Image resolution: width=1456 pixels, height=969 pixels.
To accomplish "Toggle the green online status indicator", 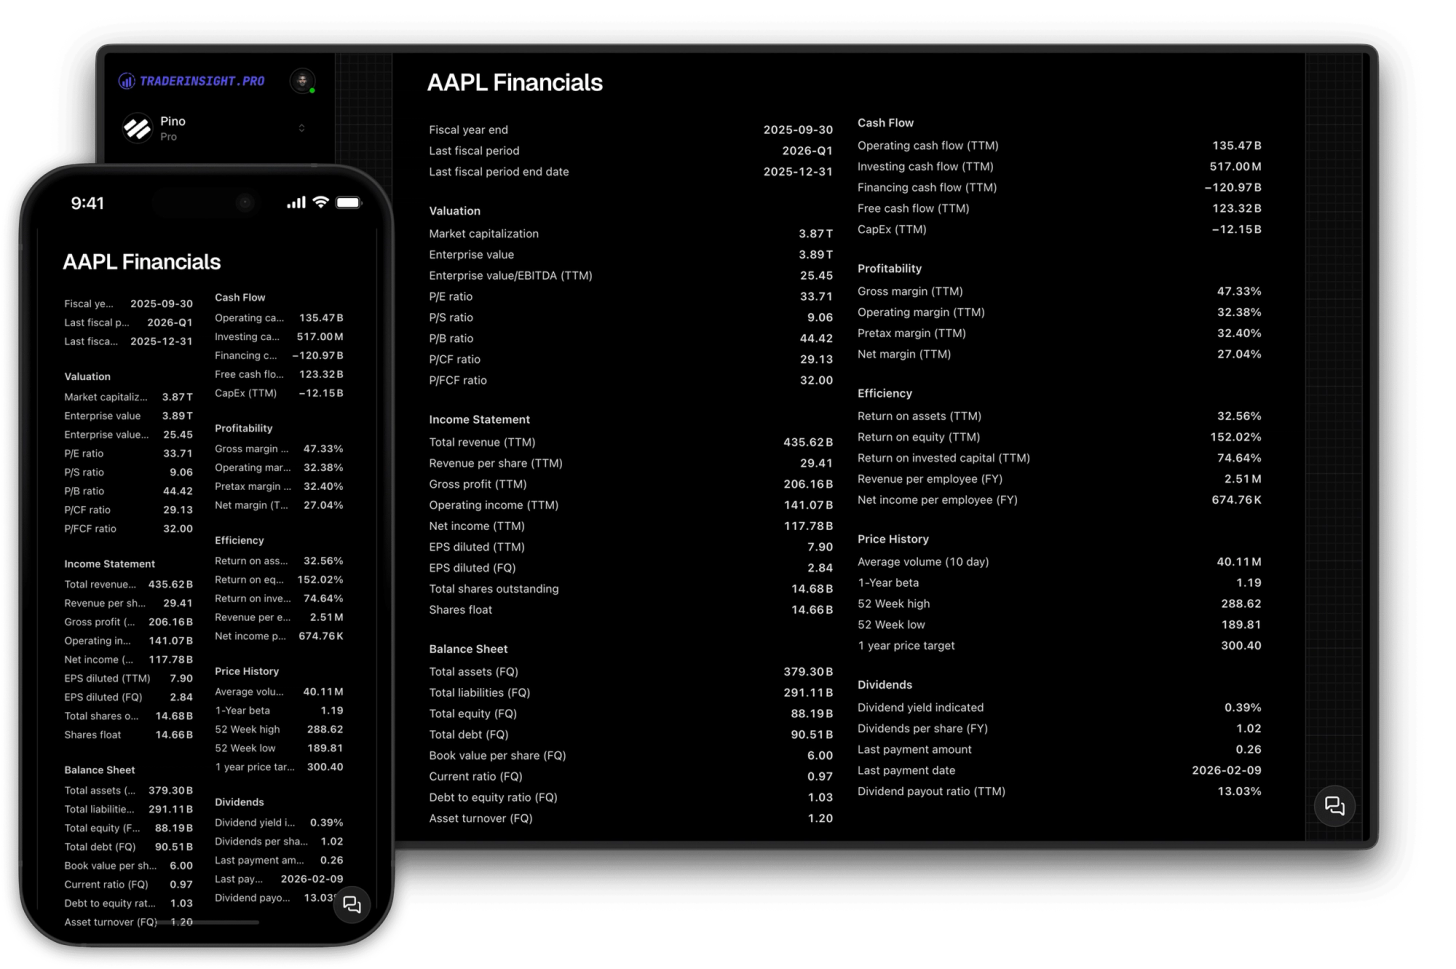I will (311, 91).
